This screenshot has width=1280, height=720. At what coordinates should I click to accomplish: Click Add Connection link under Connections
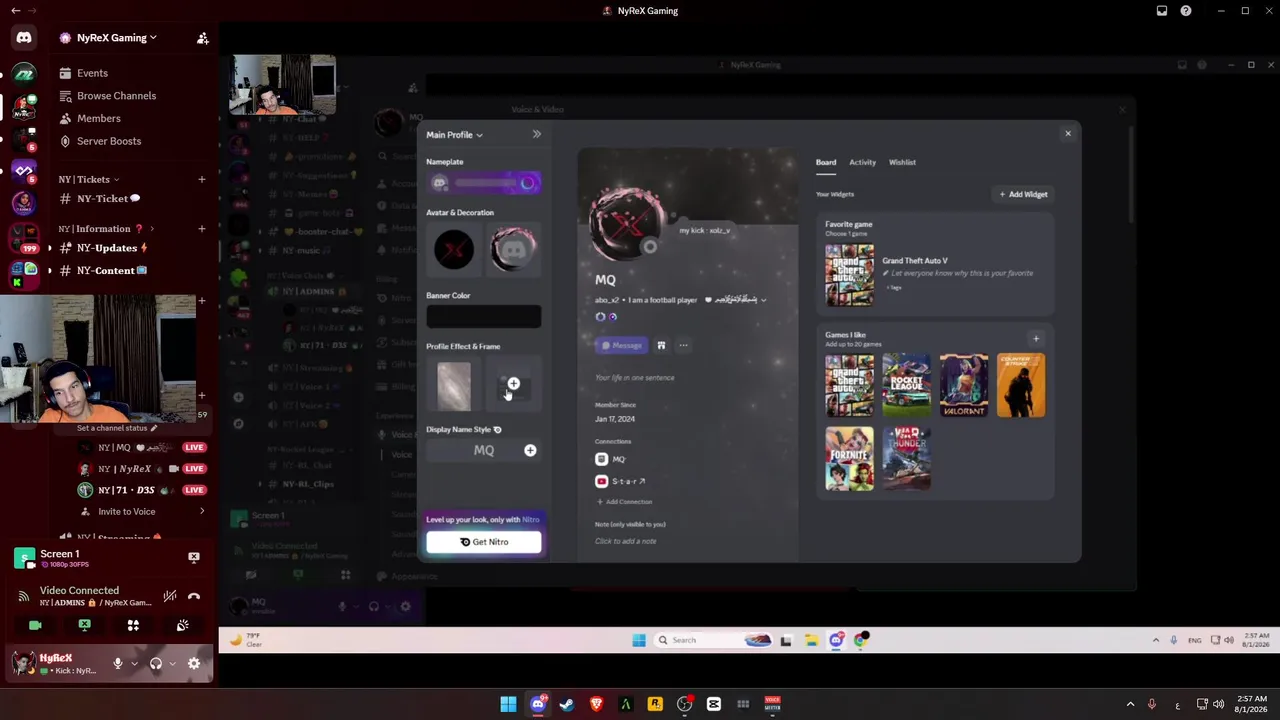tap(624, 502)
